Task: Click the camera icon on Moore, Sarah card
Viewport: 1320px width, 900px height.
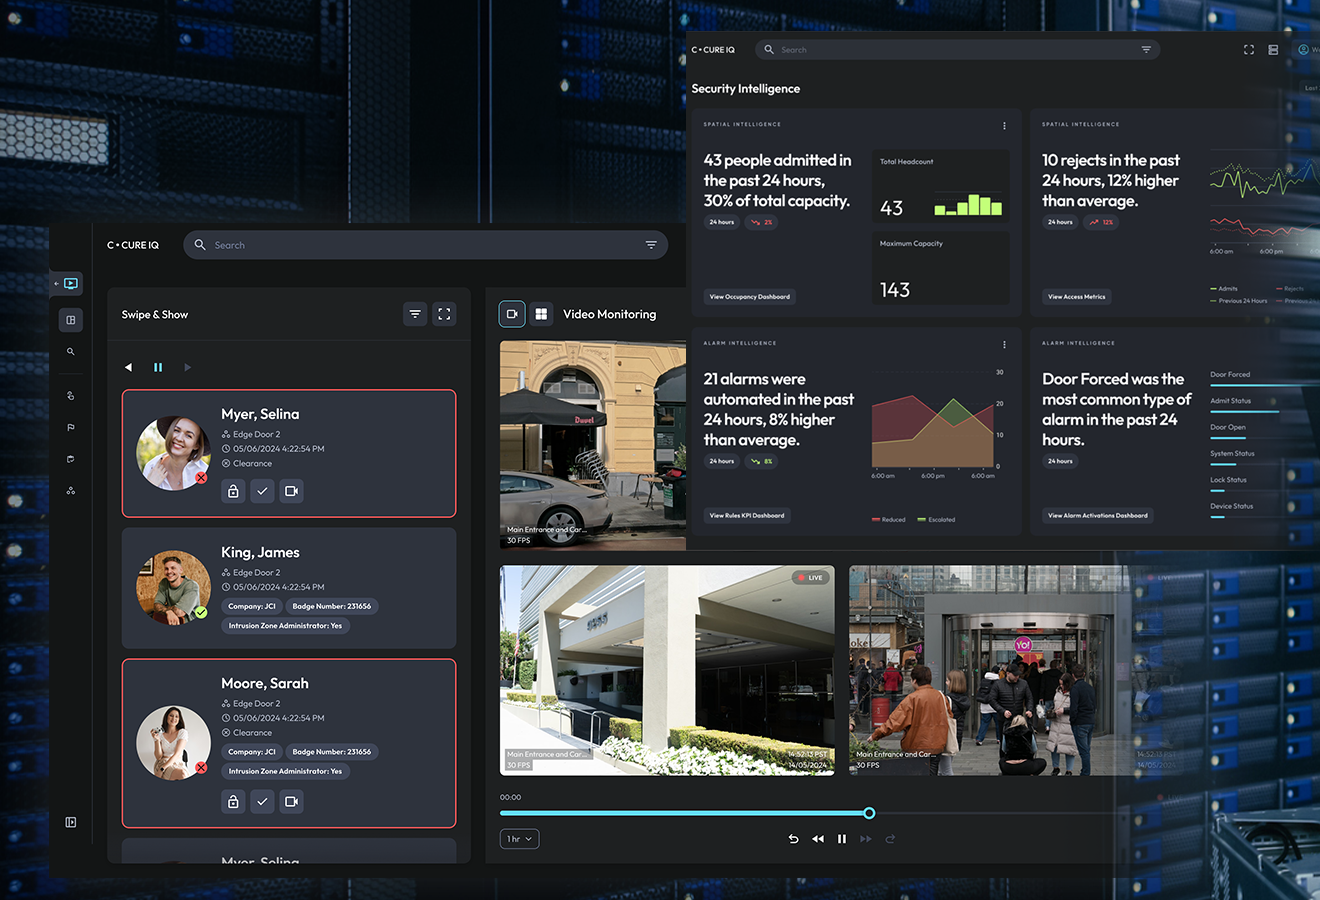Action: [291, 801]
